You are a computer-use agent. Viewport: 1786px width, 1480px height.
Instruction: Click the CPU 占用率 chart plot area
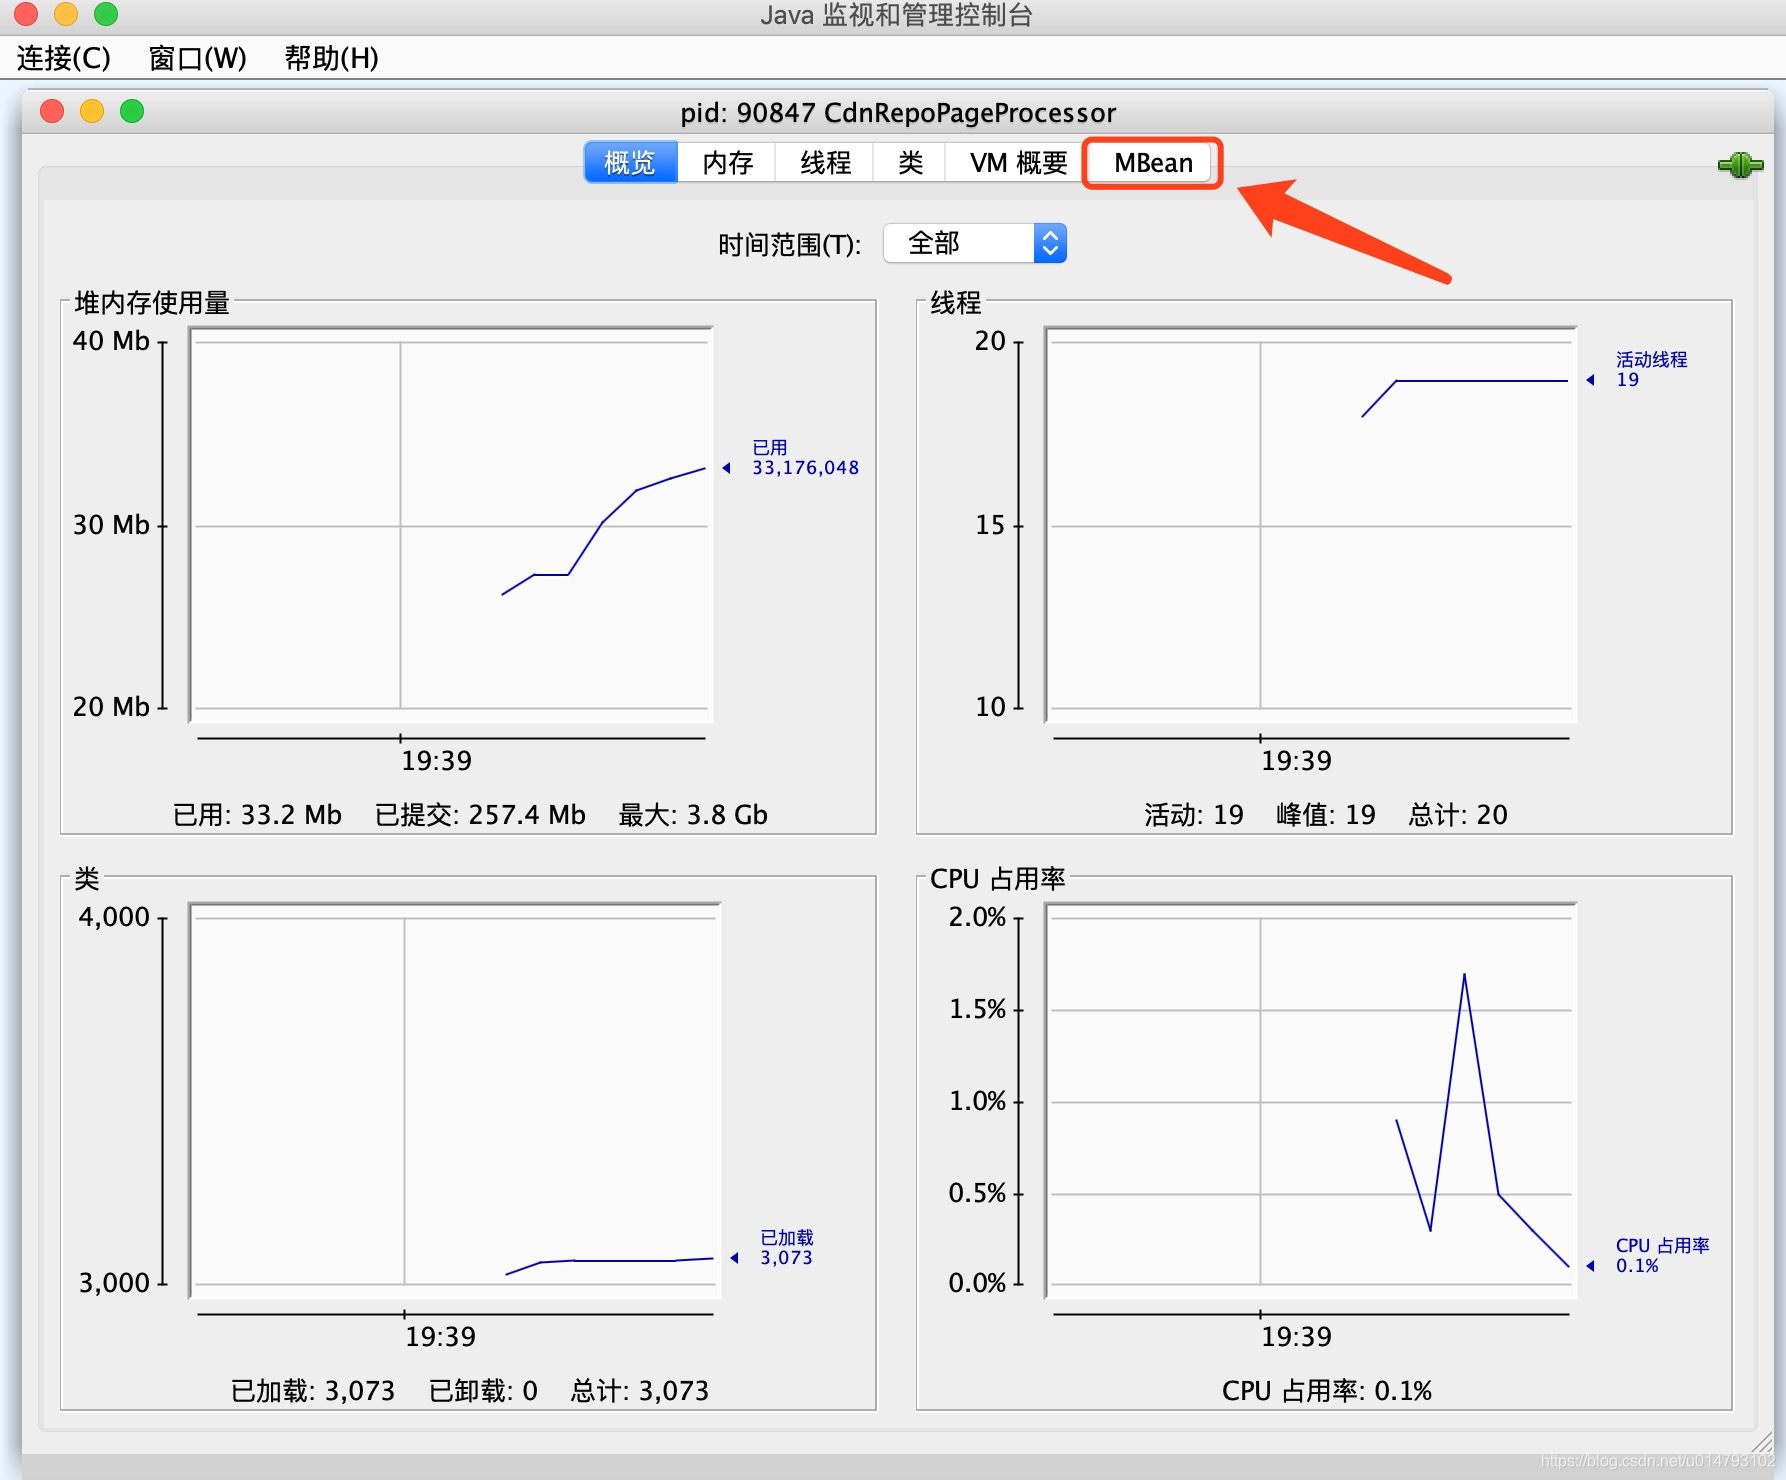1310,1100
